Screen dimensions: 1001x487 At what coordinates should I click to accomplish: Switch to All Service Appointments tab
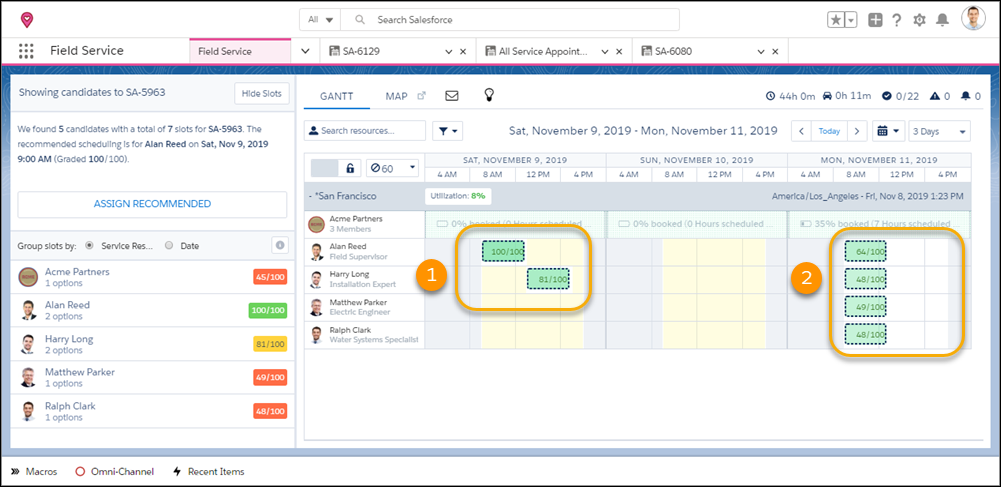pyautogui.click(x=536, y=52)
